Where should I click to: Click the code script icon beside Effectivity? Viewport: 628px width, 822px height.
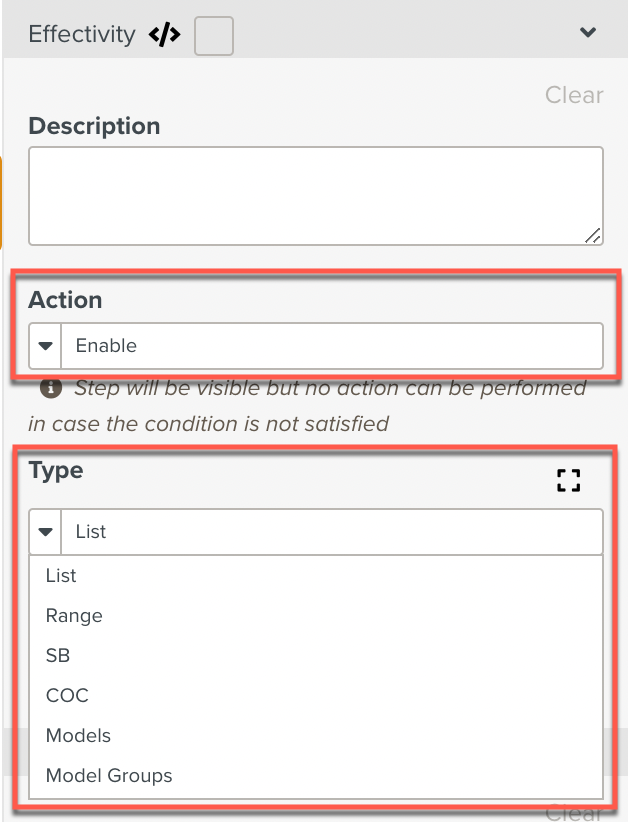point(164,35)
